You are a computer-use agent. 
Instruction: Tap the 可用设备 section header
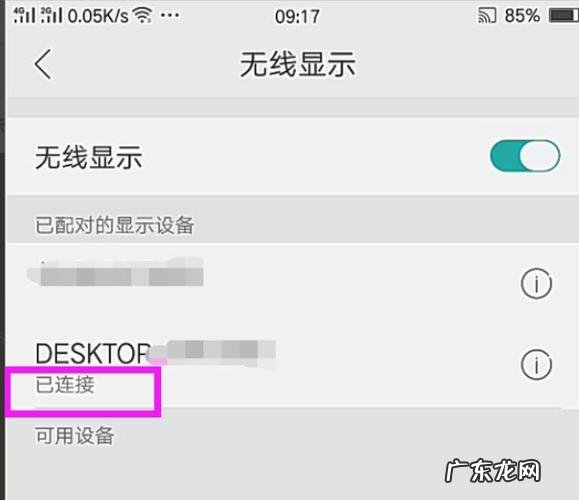click(x=74, y=435)
